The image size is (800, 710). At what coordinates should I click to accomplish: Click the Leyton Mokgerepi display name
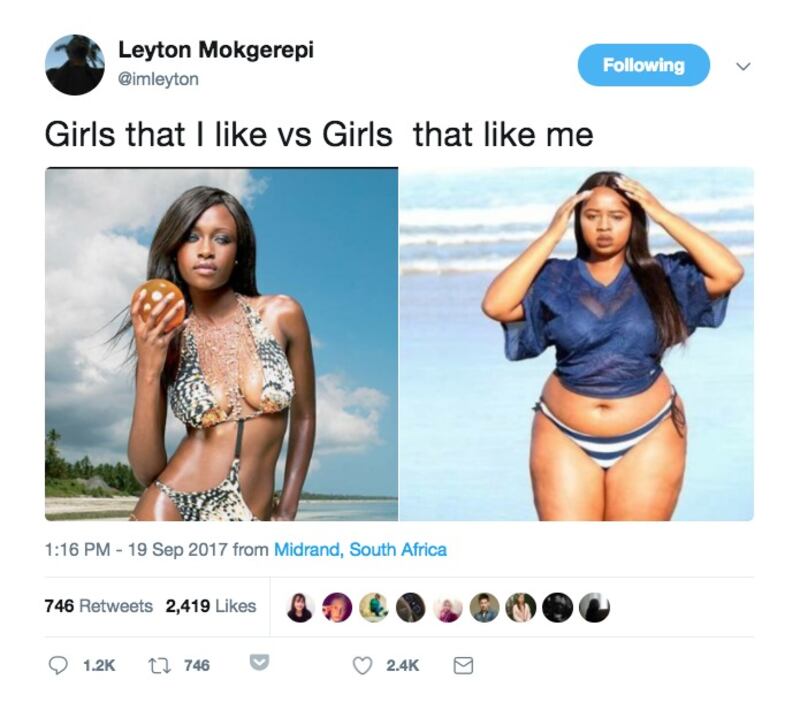click(x=216, y=49)
